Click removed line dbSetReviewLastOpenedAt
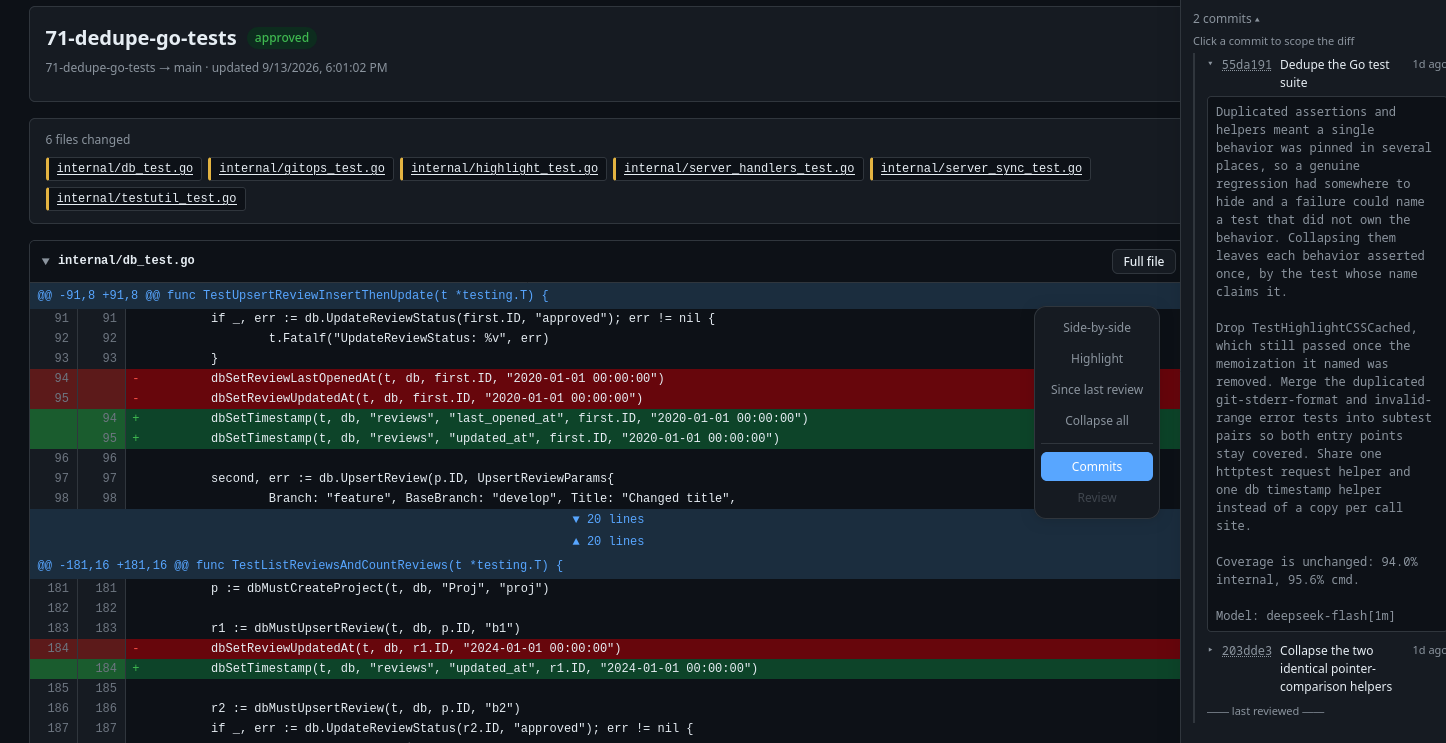The height and width of the screenshot is (743, 1446). [x=604, y=379]
